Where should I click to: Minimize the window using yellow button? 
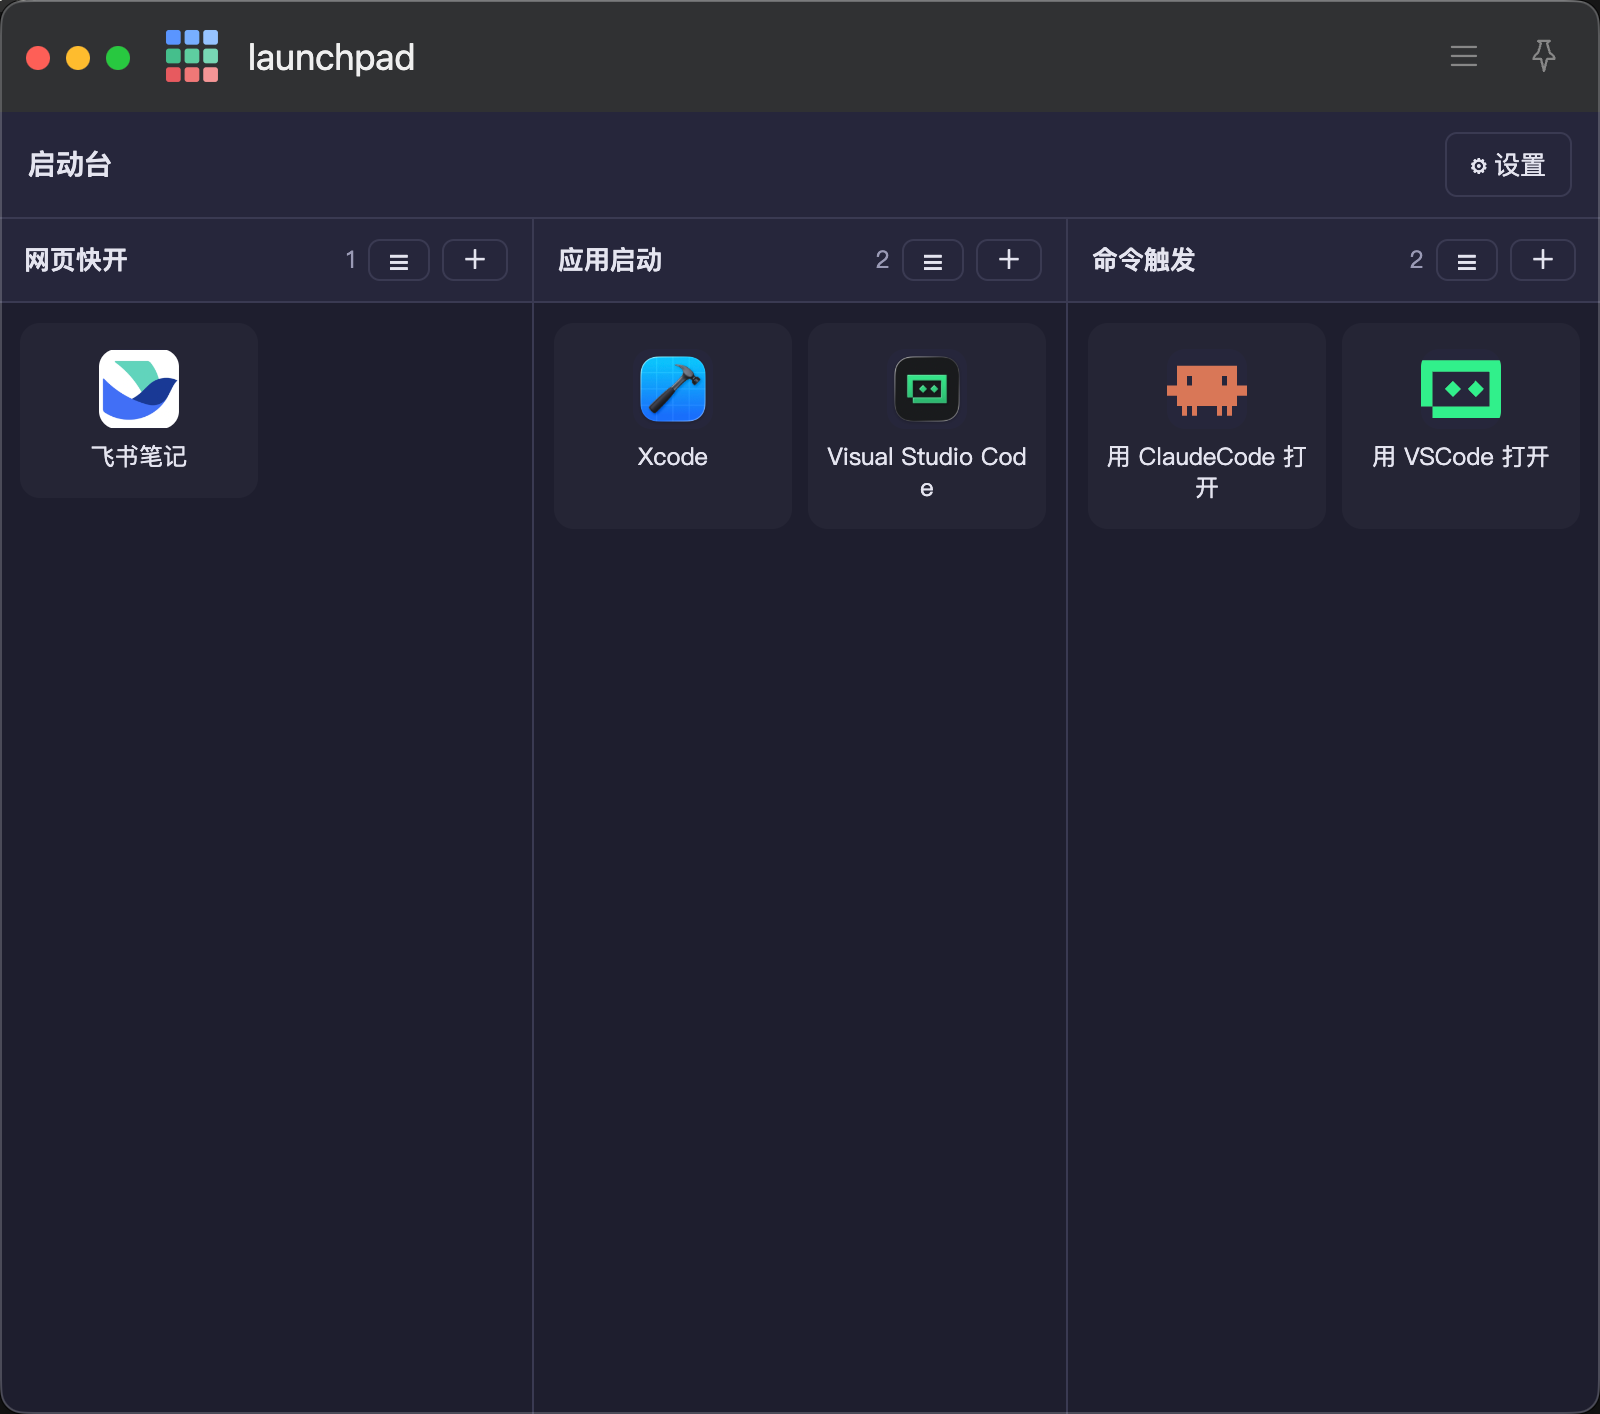point(78,58)
